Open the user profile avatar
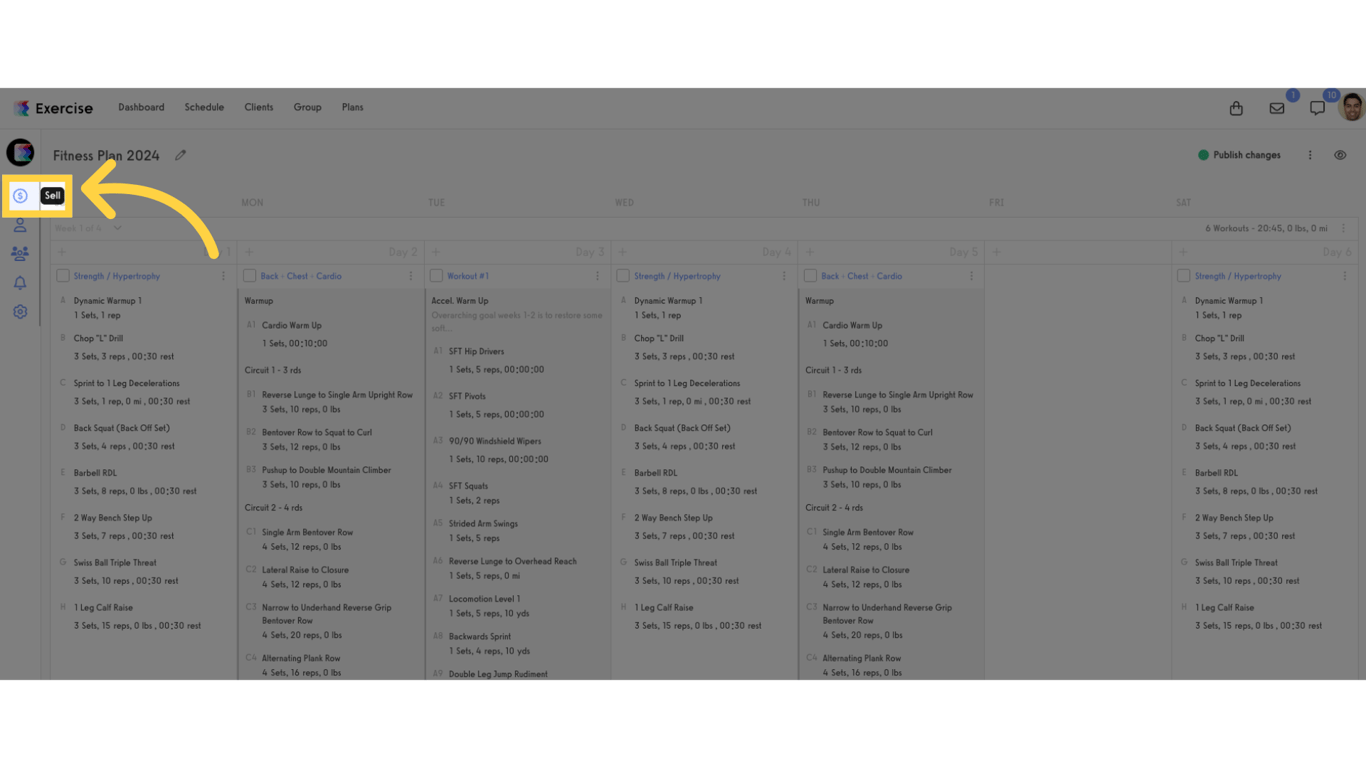 pos(1352,107)
